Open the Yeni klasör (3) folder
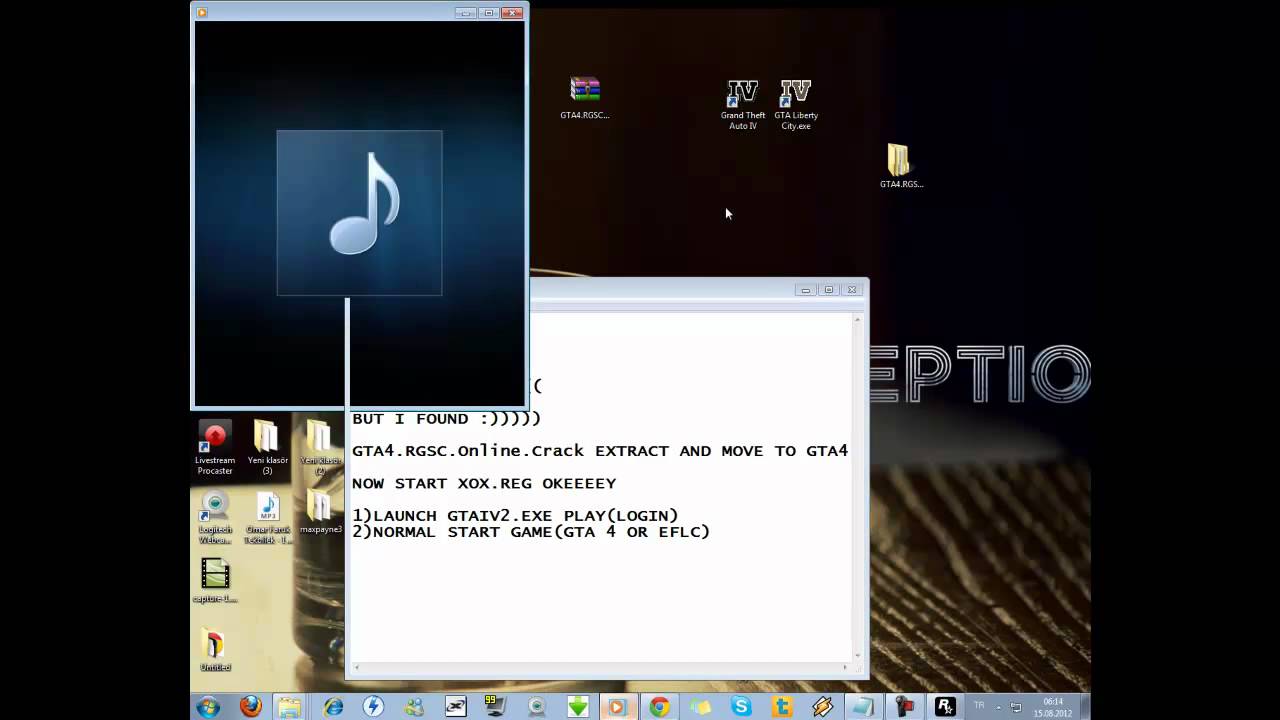1280x720 pixels. [267, 447]
